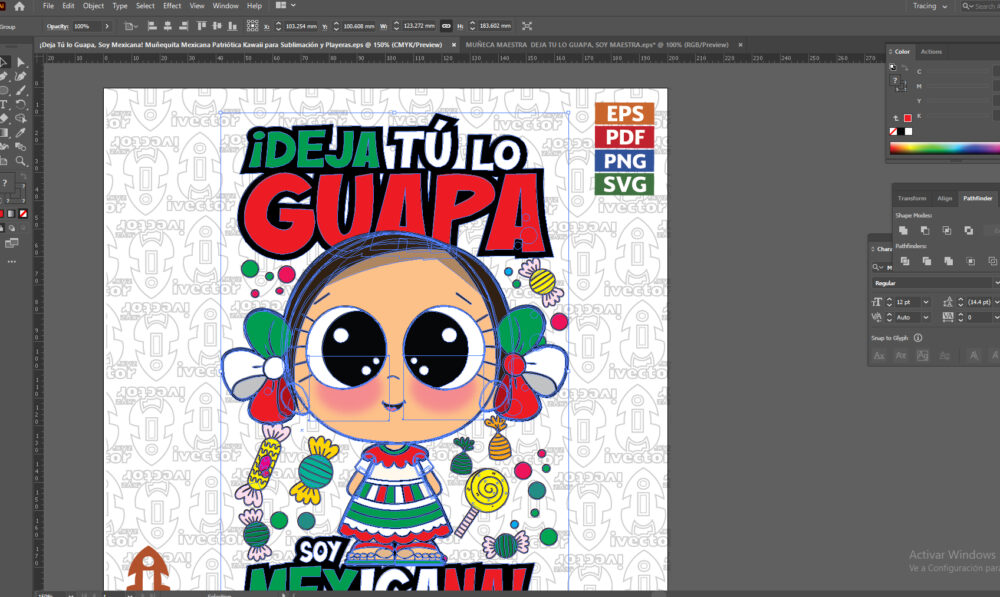The width and height of the screenshot is (1000, 597).
Task: Select the Blend tool
Action: tap(21, 147)
